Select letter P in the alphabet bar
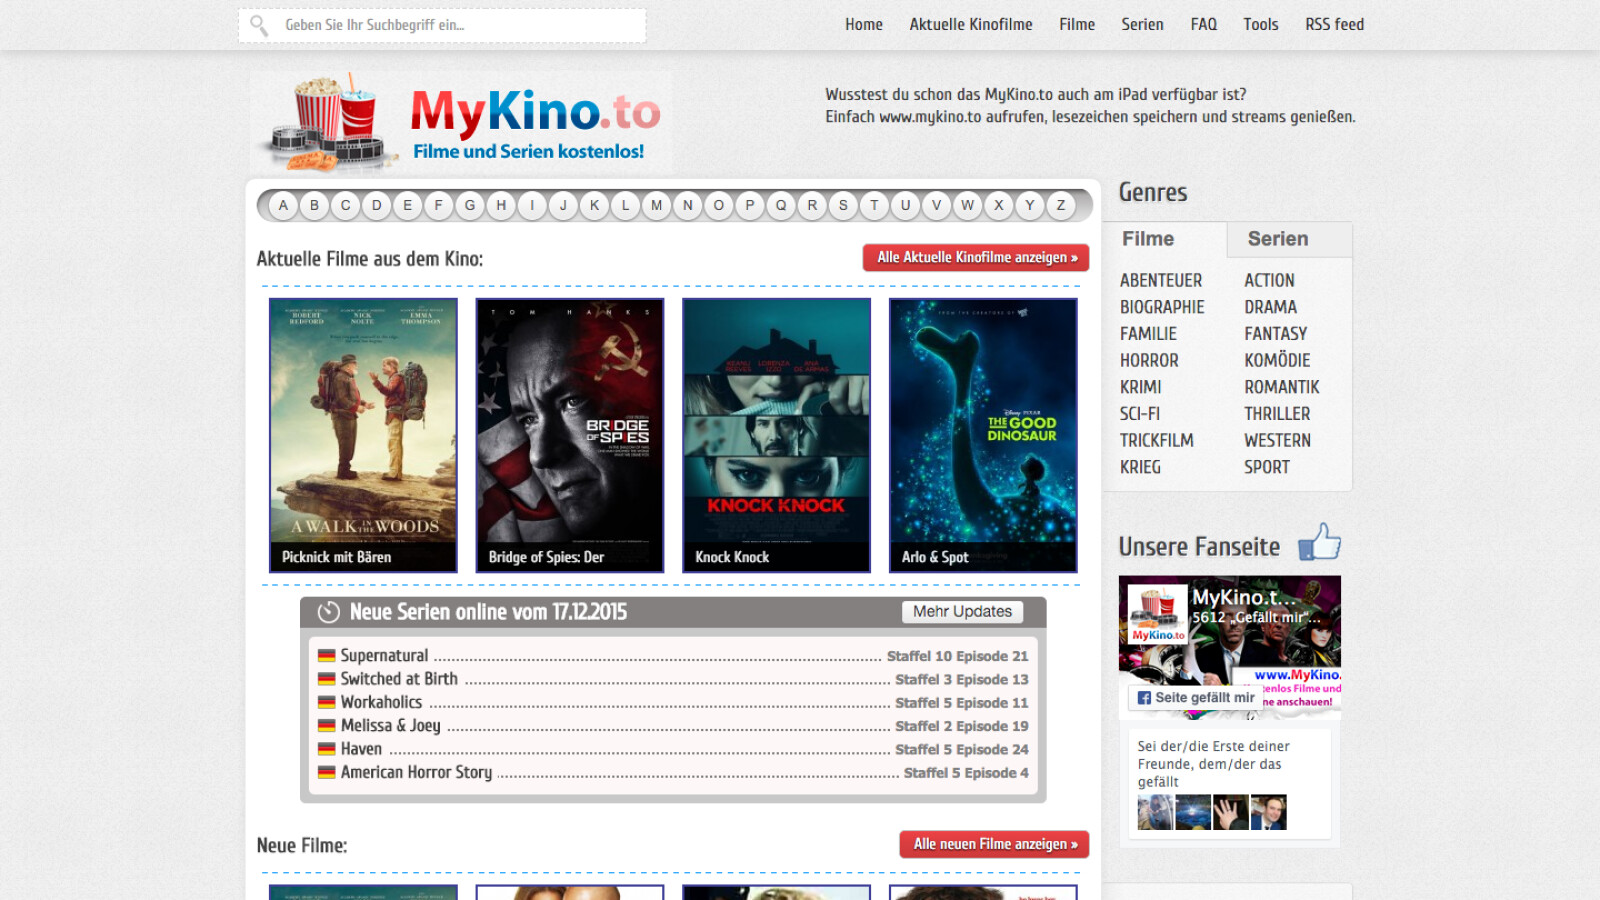 click(x=750, y=205)
